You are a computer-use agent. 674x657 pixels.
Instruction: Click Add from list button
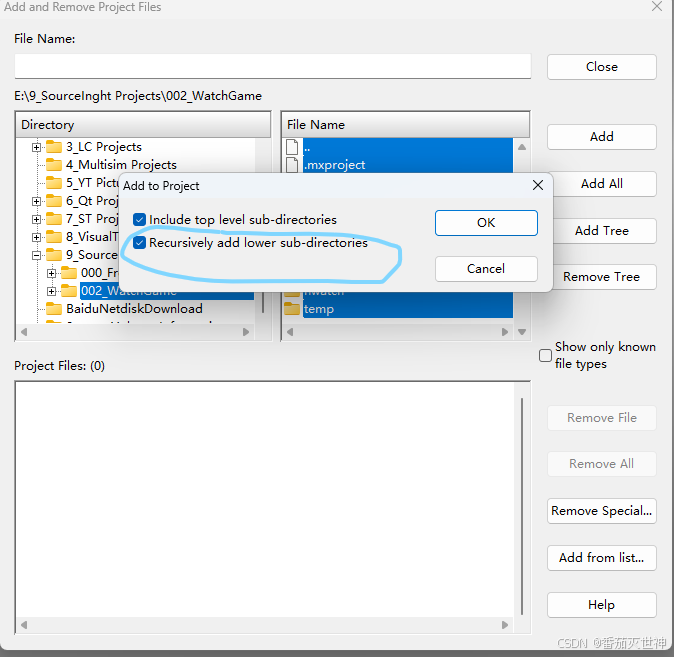click(x=601, y=558)
